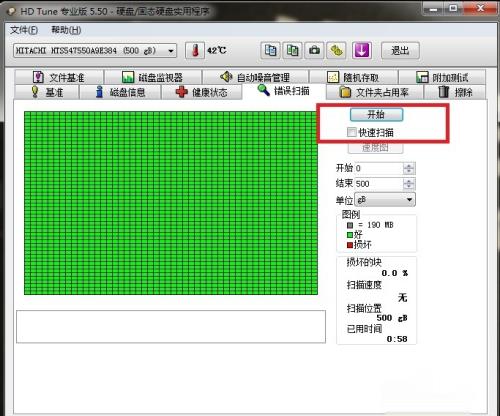Image resolution: width=500 pixels, height=416 pixels.
Task: Click the 开始 start scan button
Action: (x=376, y=115)
